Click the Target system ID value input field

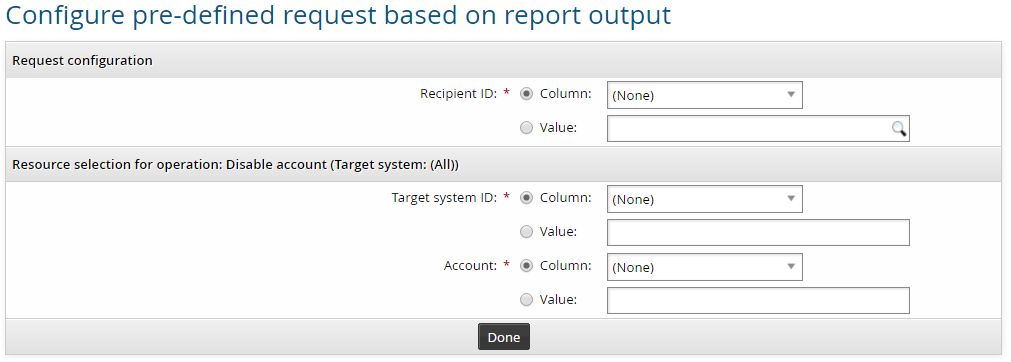758,232
